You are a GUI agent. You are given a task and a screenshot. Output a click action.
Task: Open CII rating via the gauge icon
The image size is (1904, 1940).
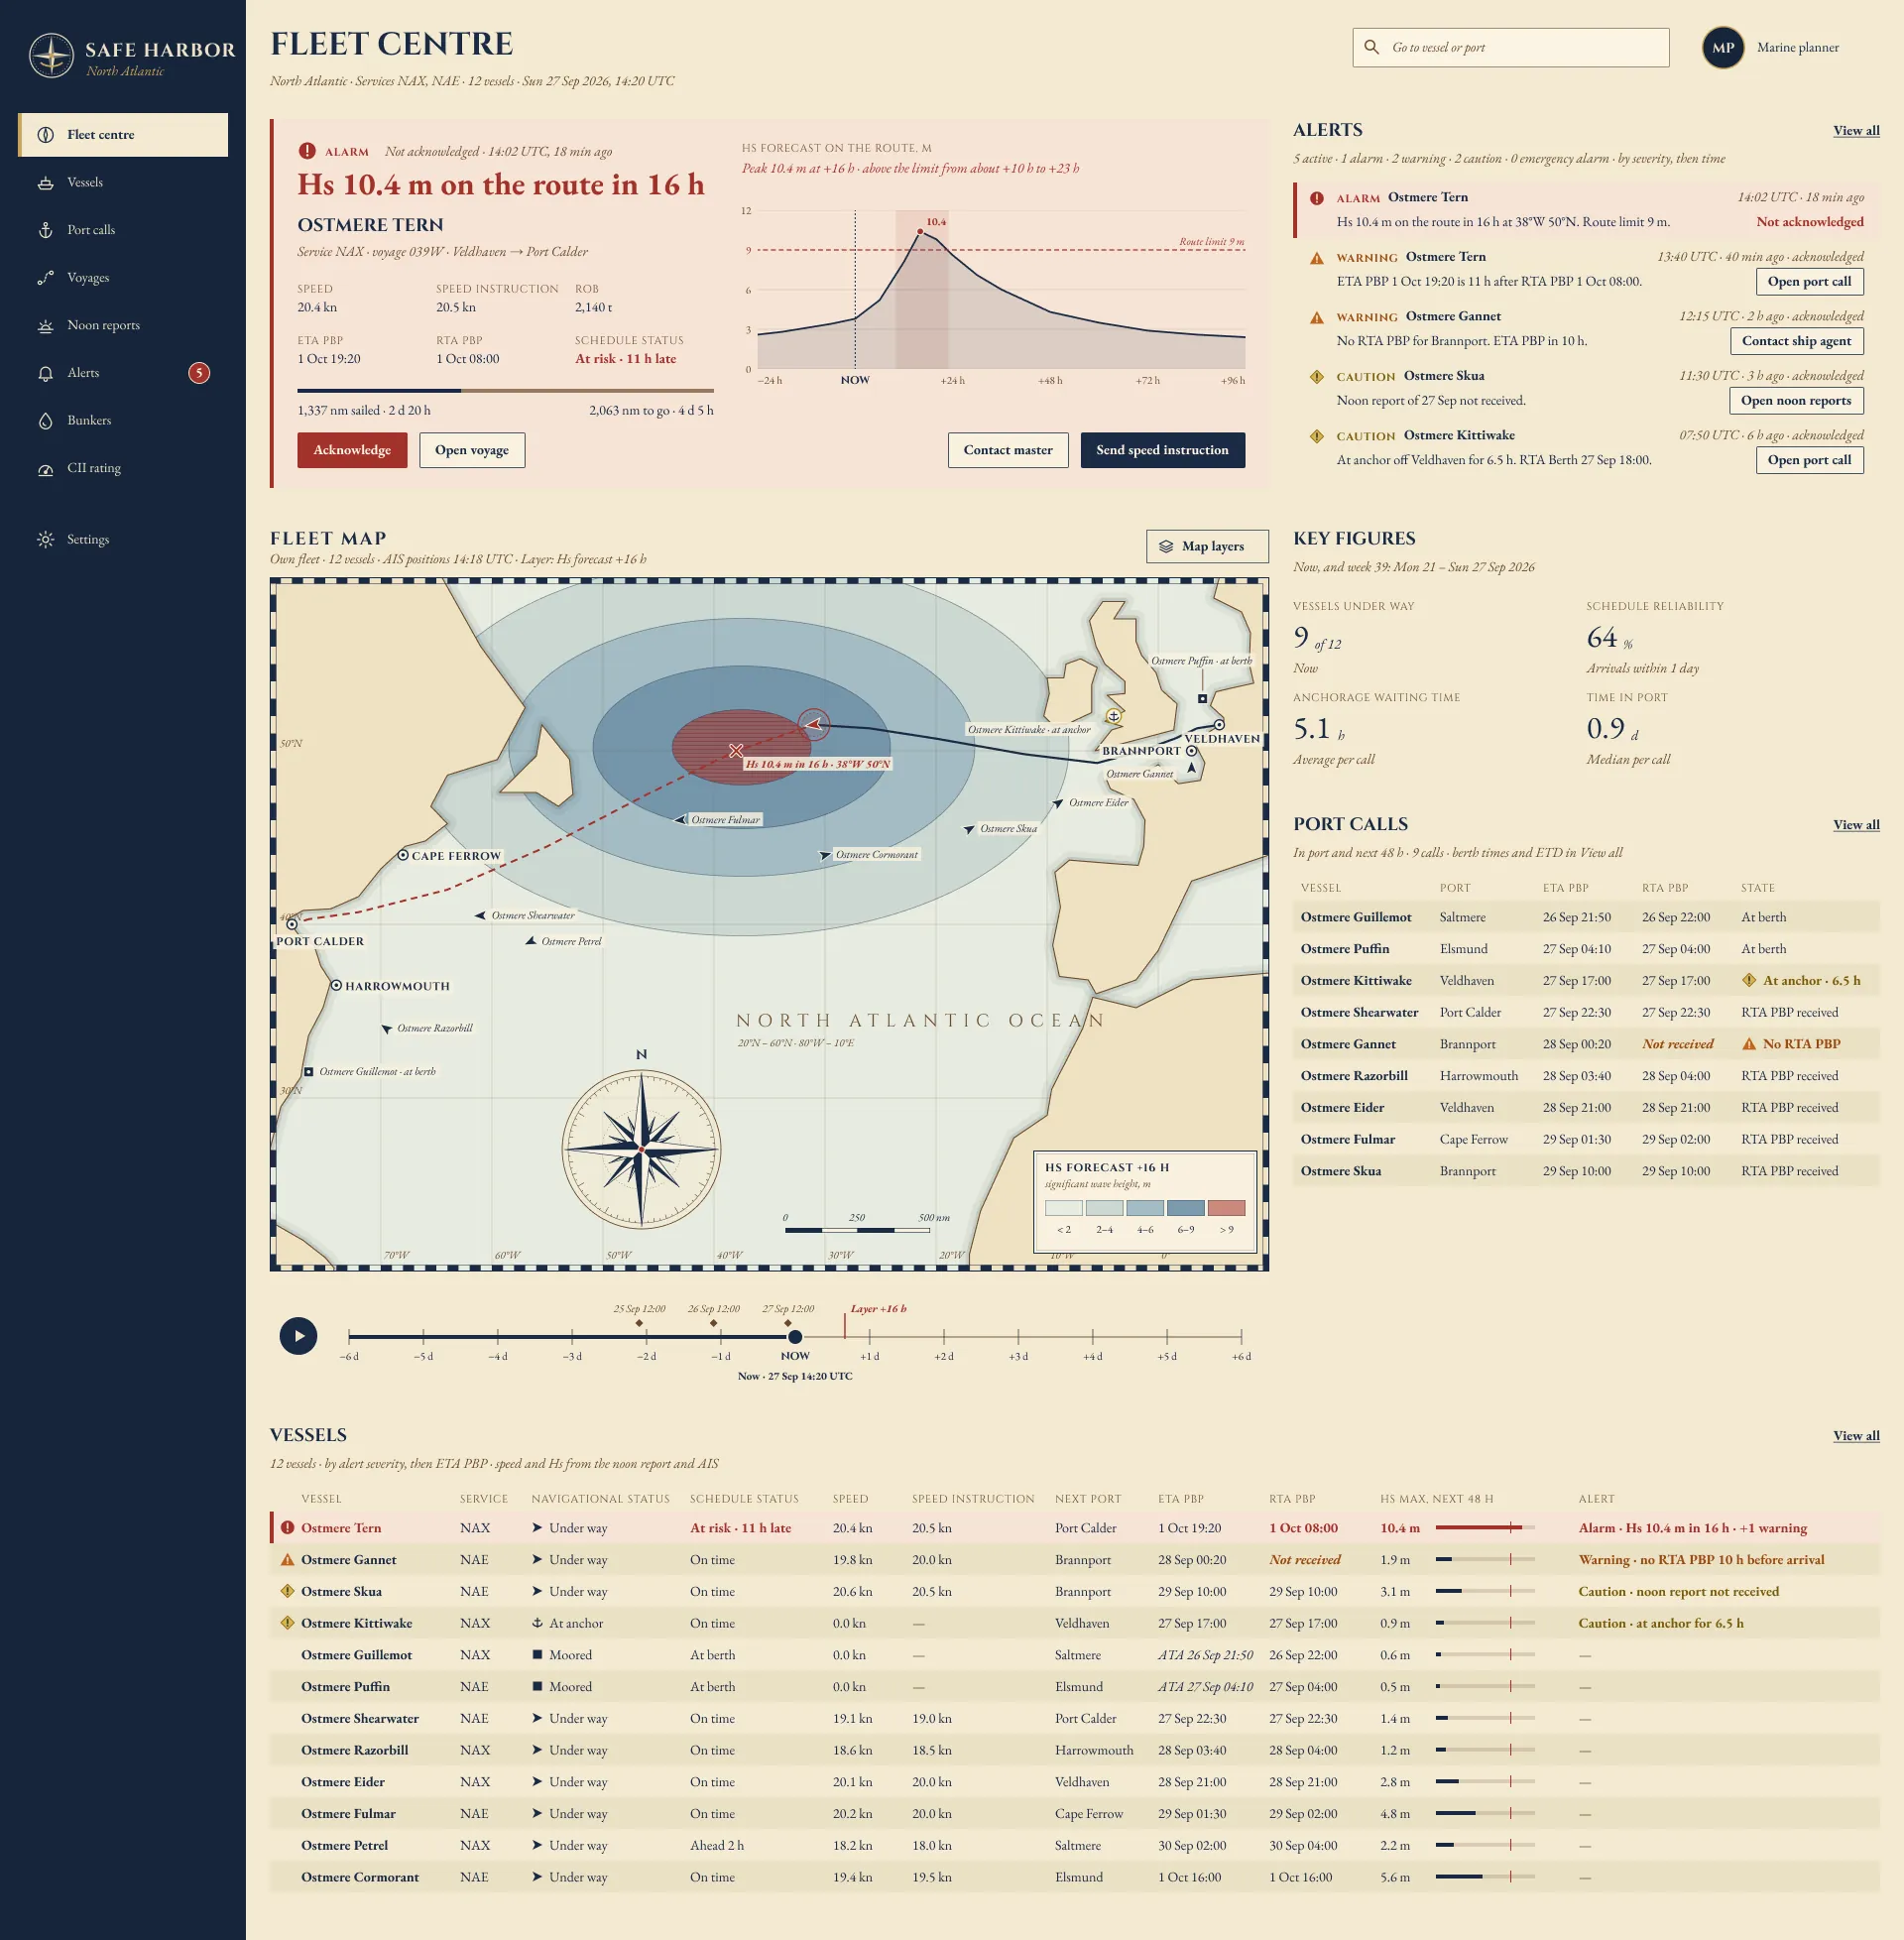pos(45,469)
